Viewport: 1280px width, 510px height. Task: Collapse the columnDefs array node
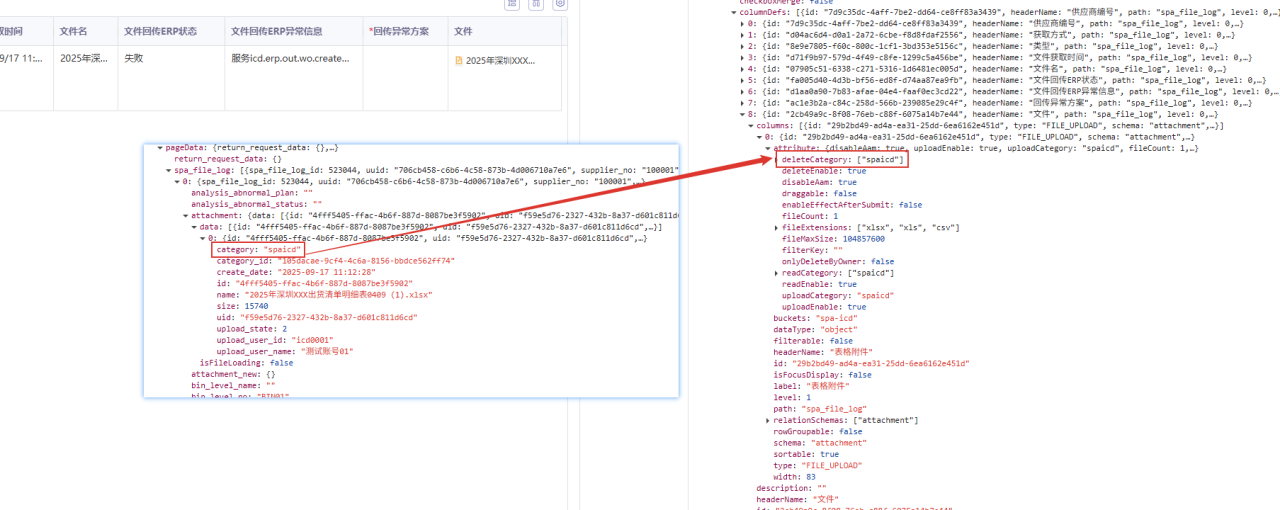733,12
